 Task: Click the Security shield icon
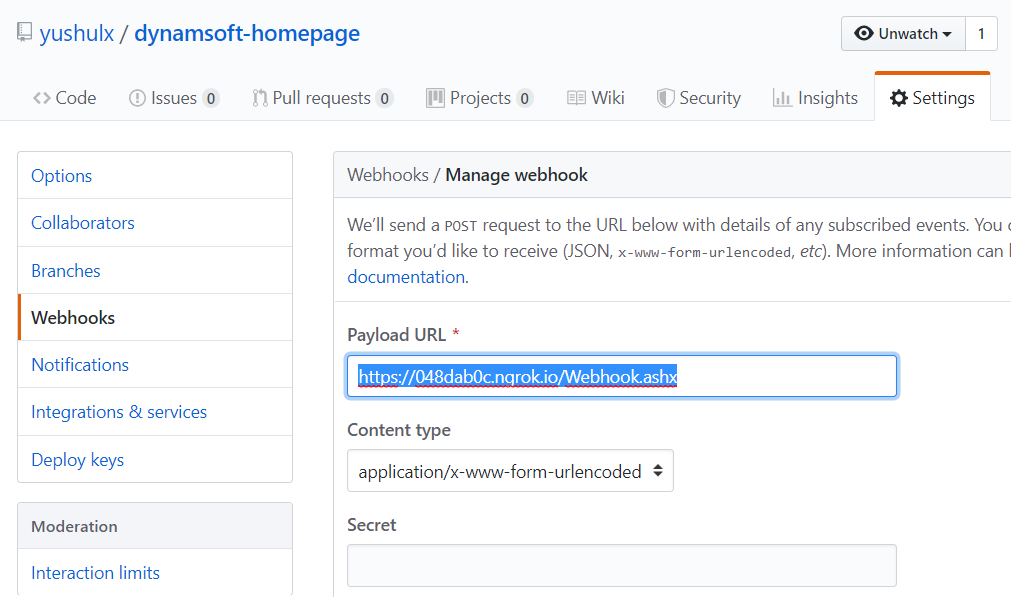point(665,98)
